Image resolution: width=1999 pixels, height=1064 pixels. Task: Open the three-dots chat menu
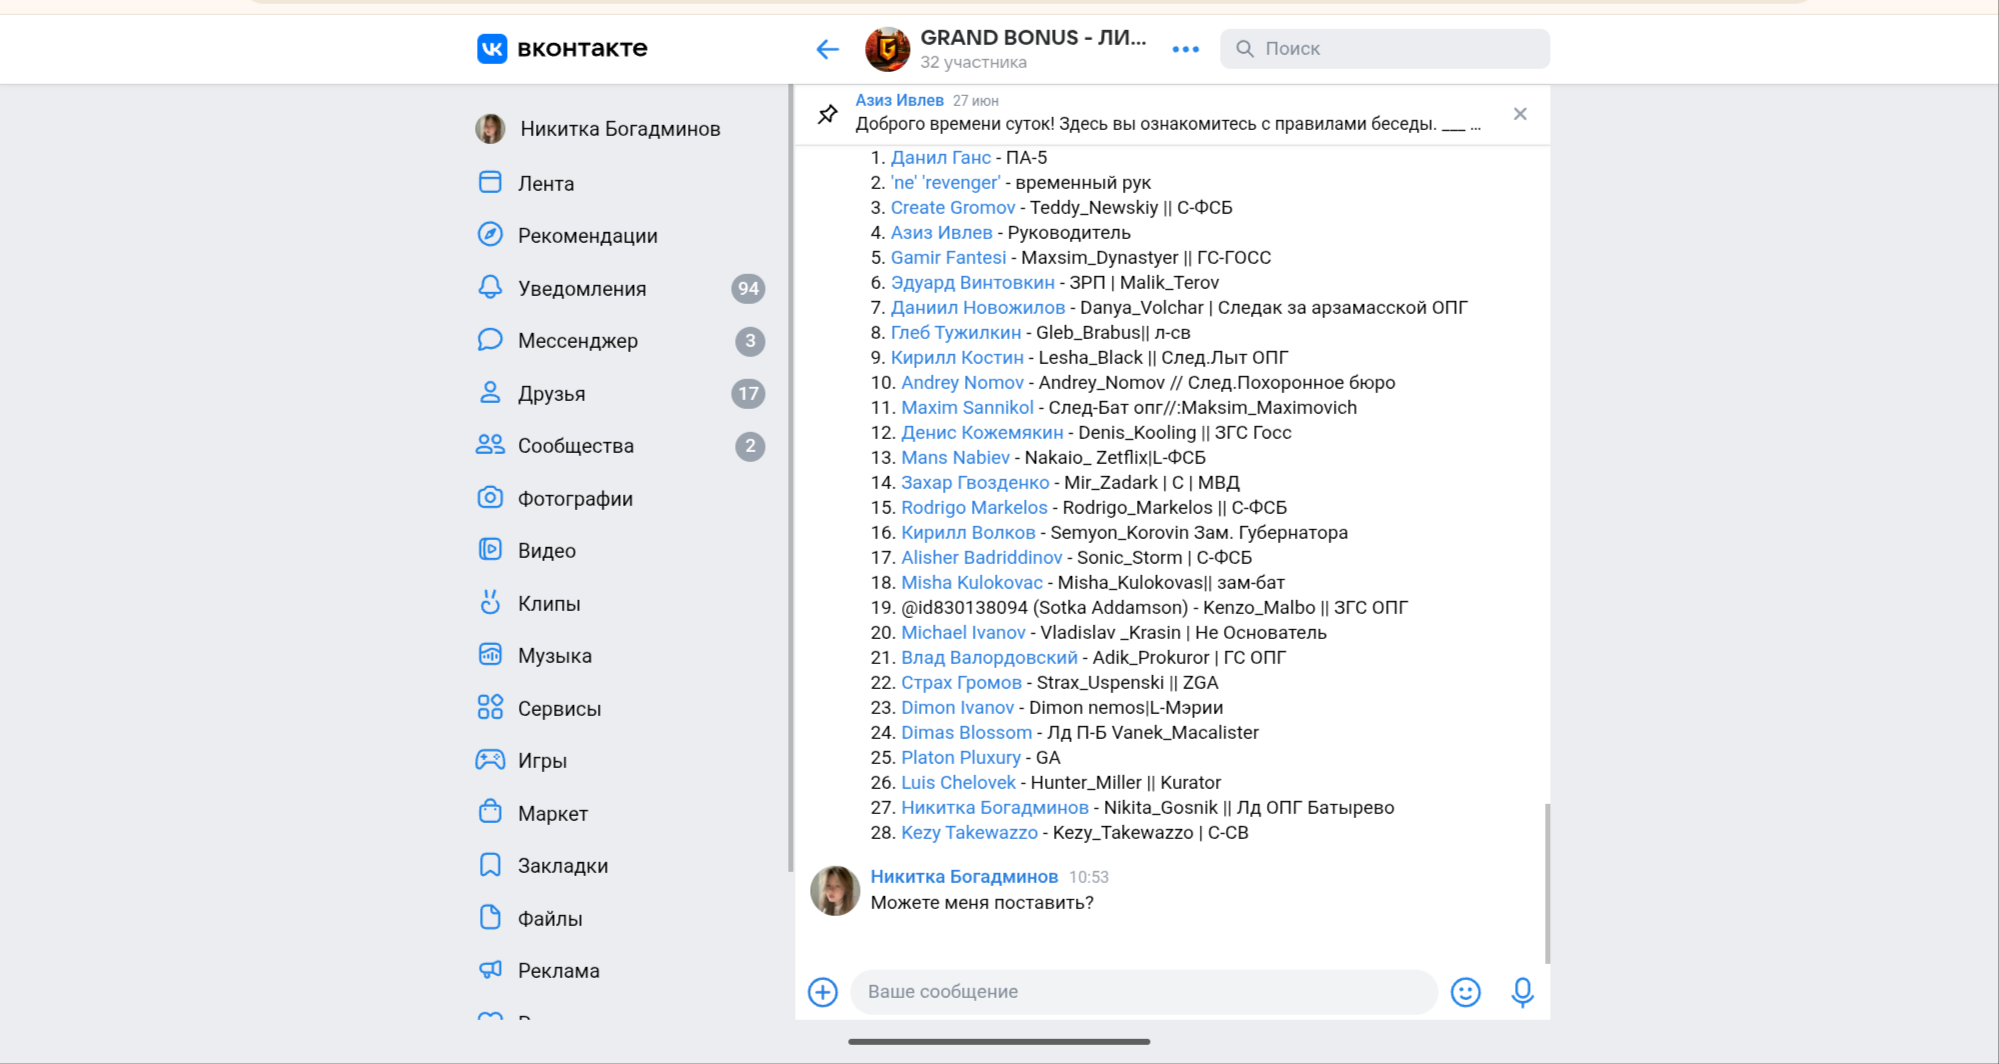pyautogui.click(x=1185, y=49)
